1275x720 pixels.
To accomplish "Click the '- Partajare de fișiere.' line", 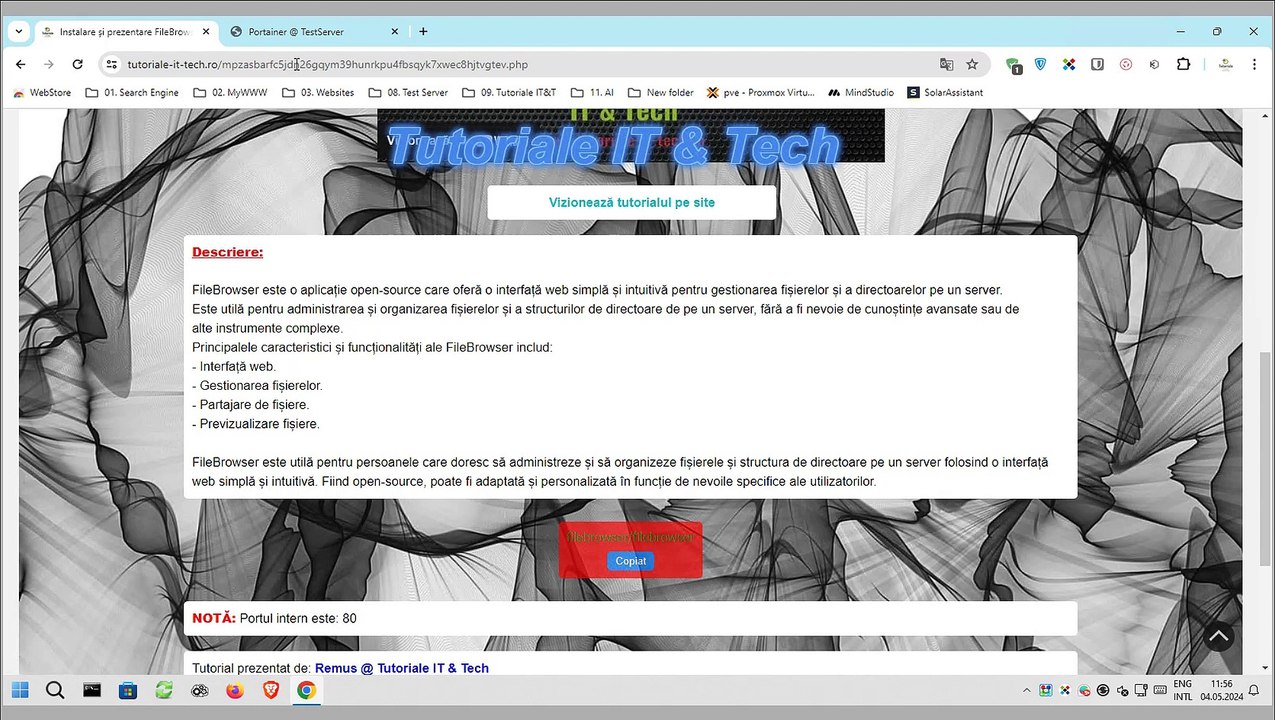I will click(x=250, y=405).
